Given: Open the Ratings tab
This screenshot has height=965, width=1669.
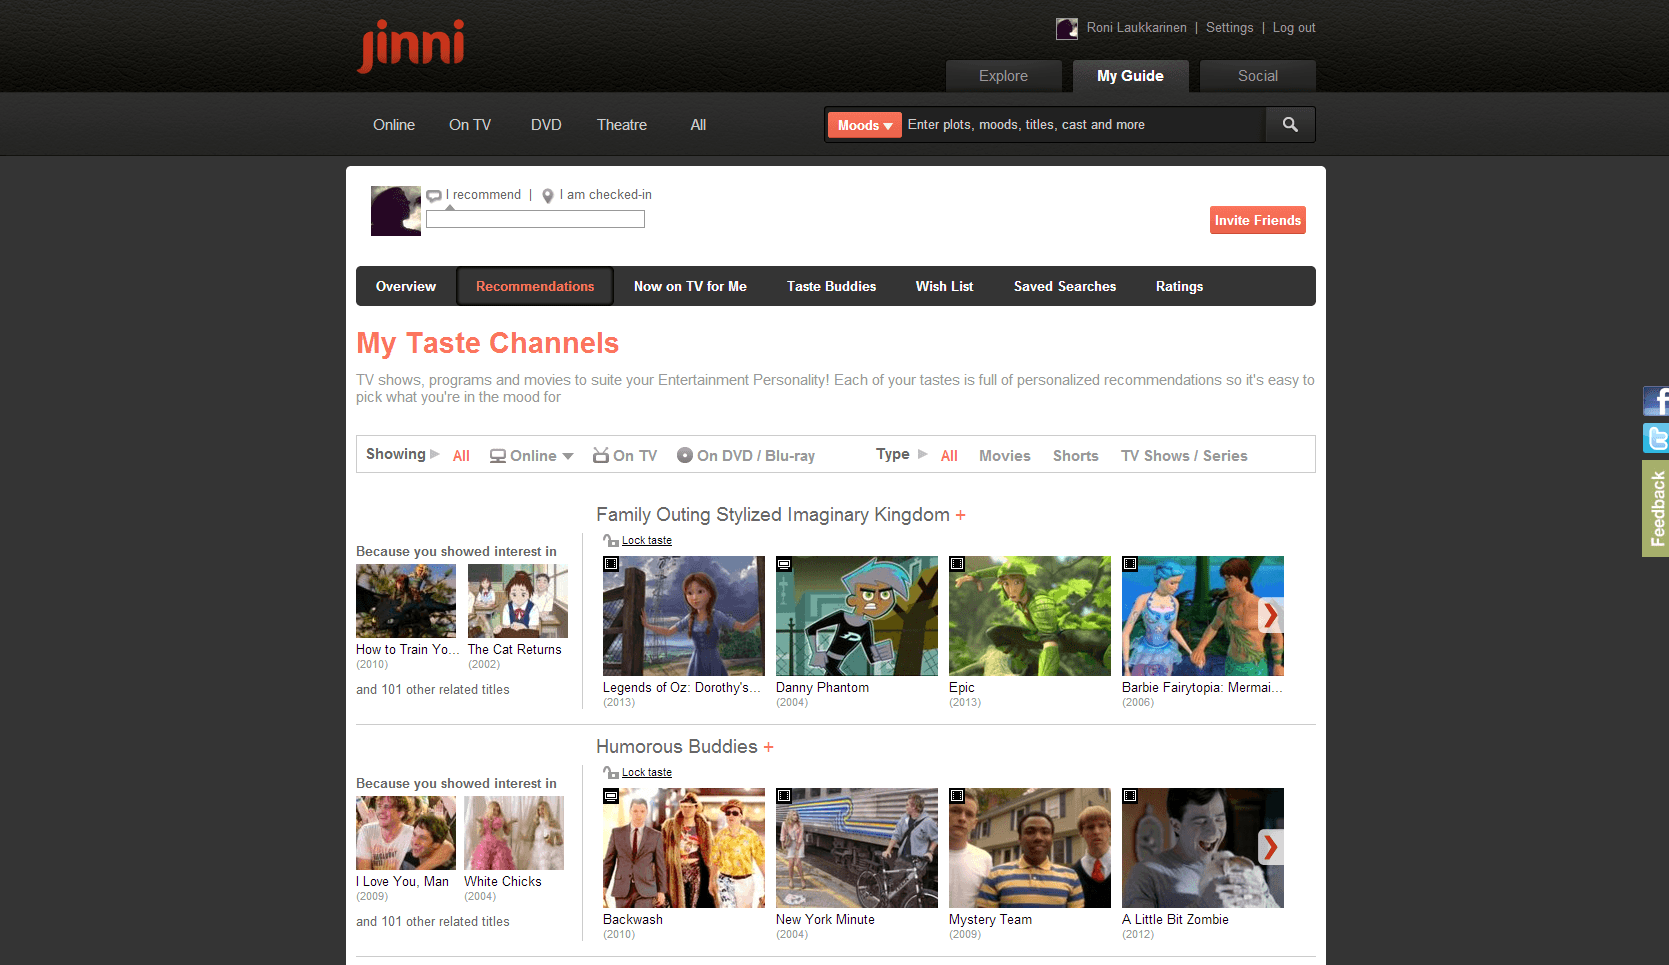Looking at the screenshot, I should click(1179, 286).
